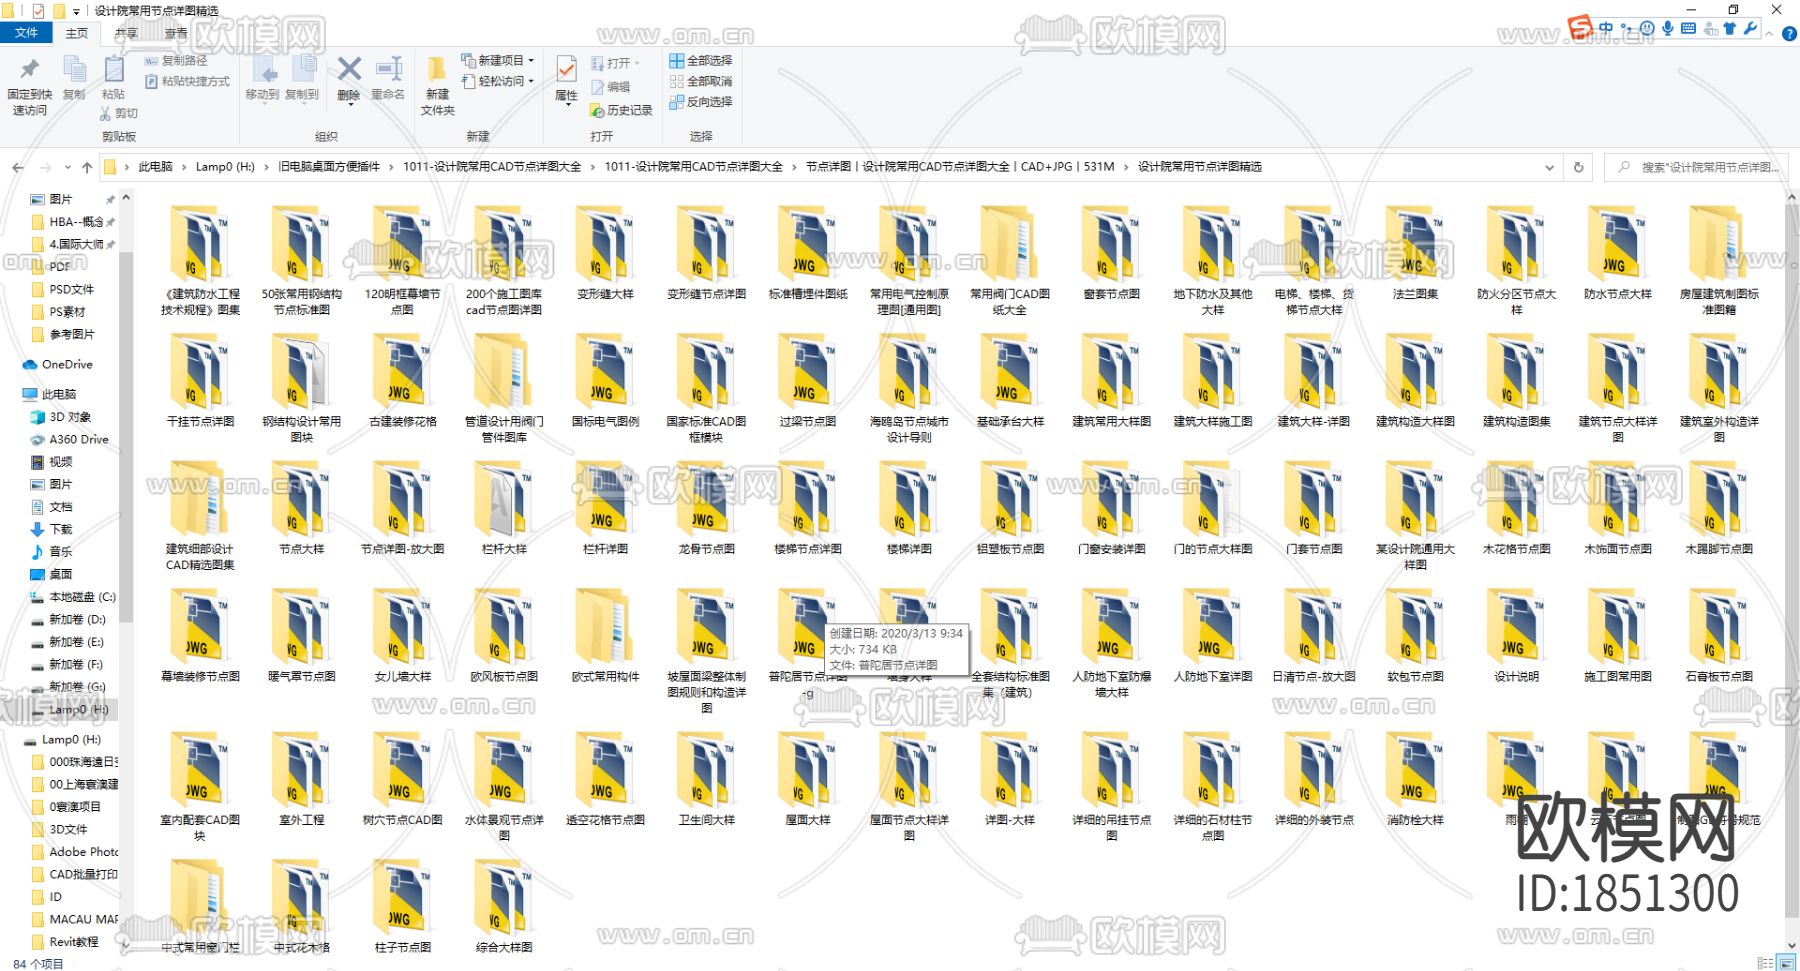Screen dimensions: 1800x971
Task: Click 全部选择 to select all items
Action: (701, 60)
